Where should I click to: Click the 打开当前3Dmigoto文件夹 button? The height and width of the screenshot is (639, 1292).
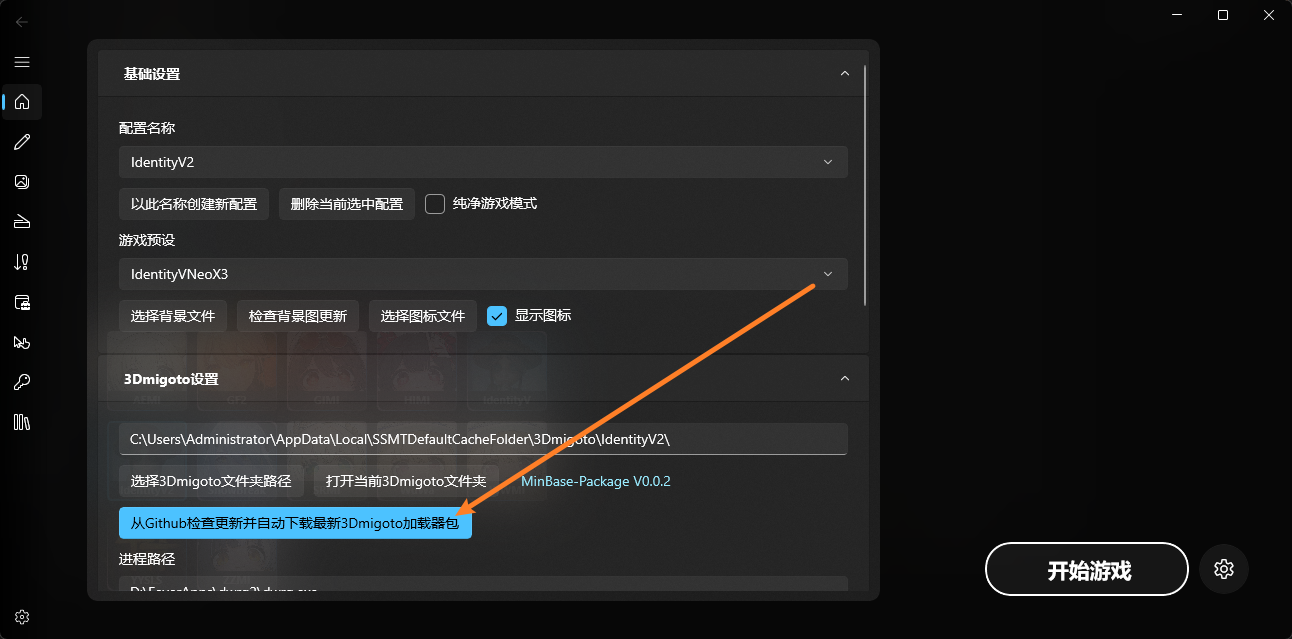pyautogui.click(x=405, y=481)
